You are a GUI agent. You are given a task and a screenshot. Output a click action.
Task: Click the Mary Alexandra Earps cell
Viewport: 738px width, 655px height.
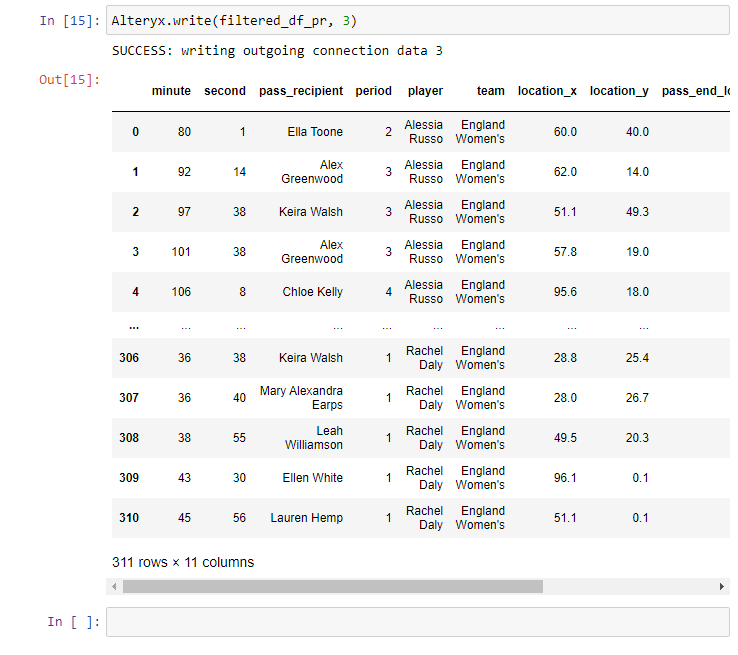[301, 398]
